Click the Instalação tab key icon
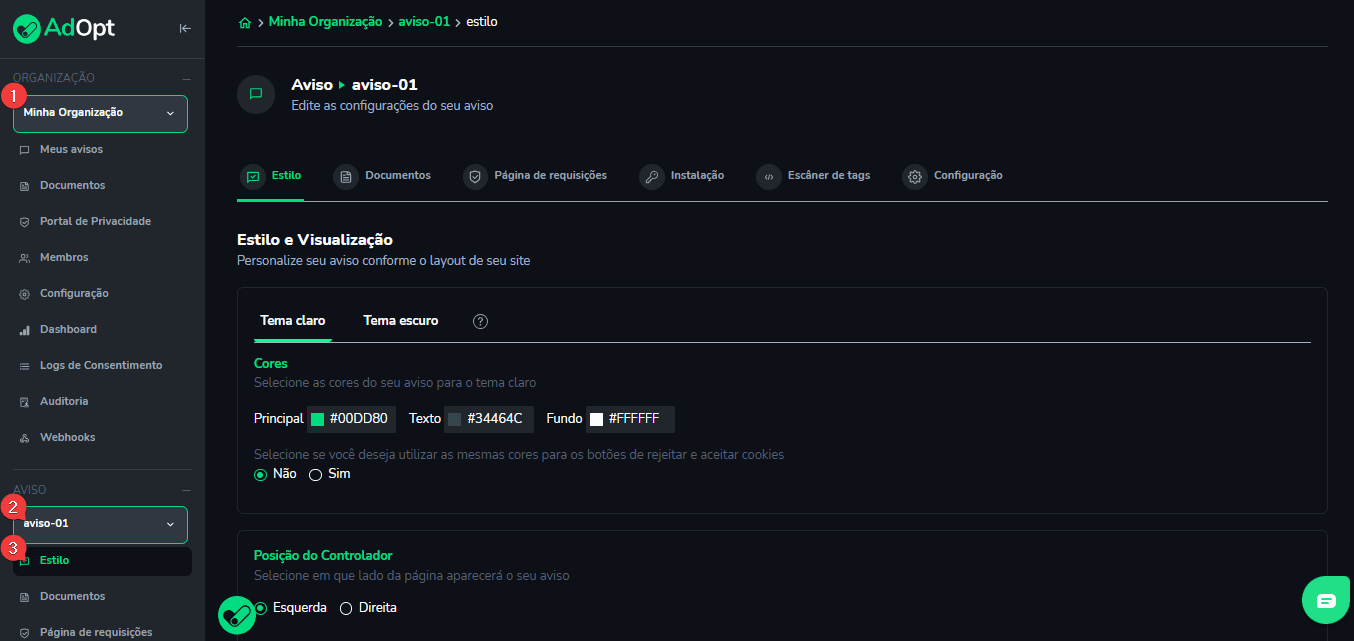Screen dimensions: 1354x641 click(652, 176)
